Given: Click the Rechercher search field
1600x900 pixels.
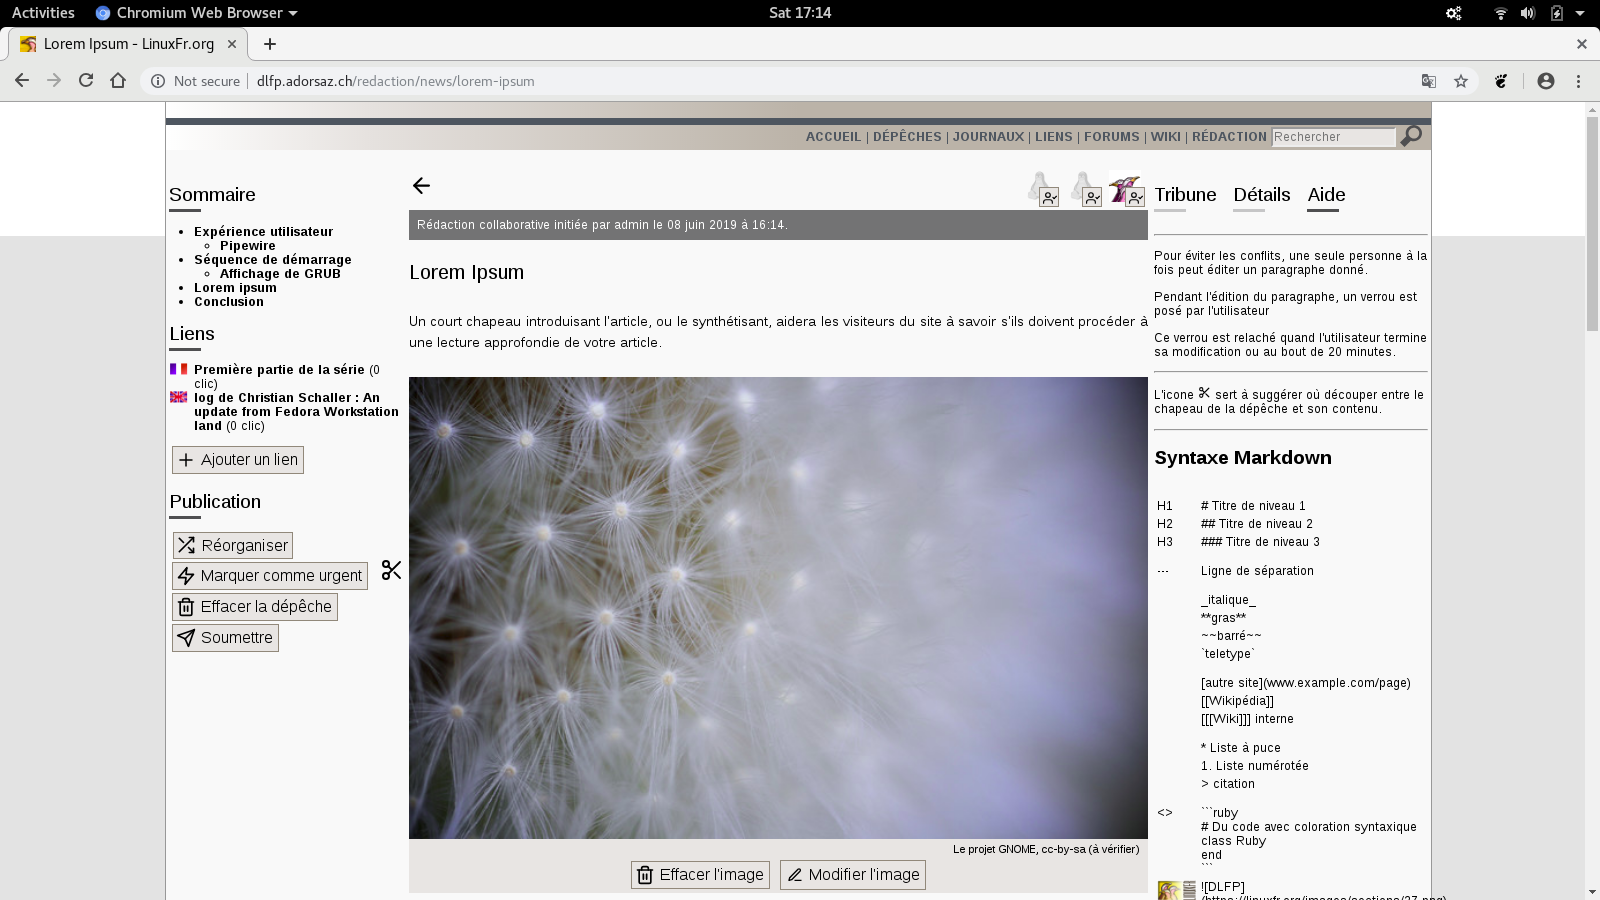Looking at the screenshot, I should (1333, 137).
